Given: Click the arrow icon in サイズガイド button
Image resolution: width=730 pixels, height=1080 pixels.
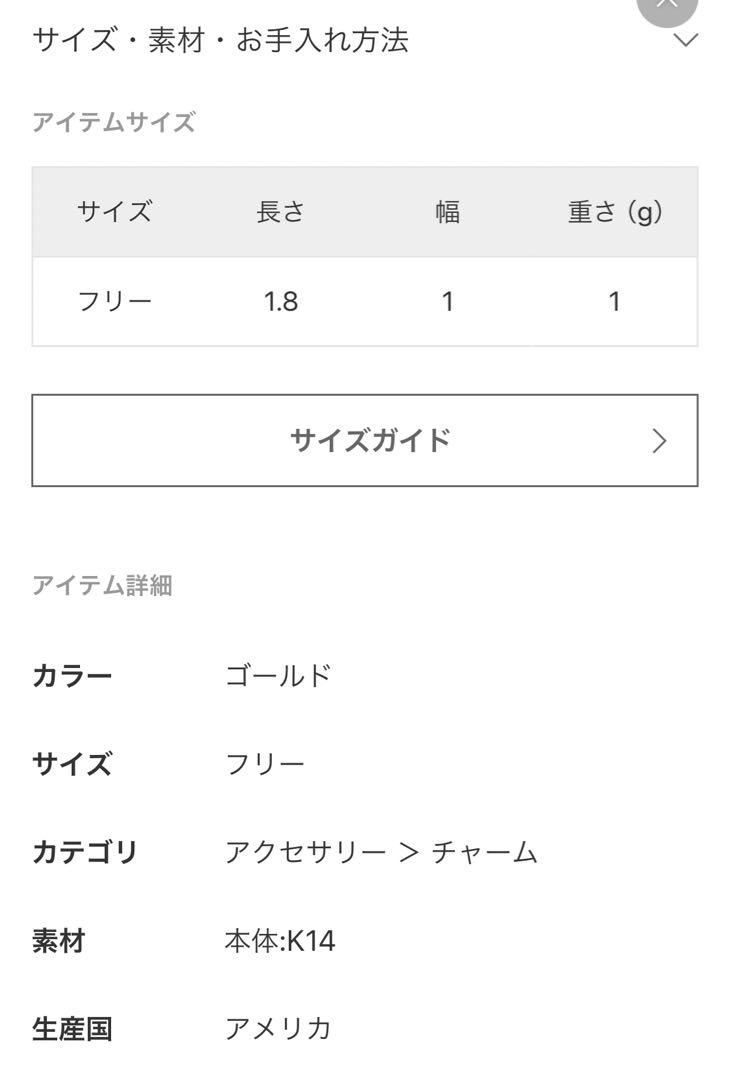Looking at the screenshot, I should (659, 441).
